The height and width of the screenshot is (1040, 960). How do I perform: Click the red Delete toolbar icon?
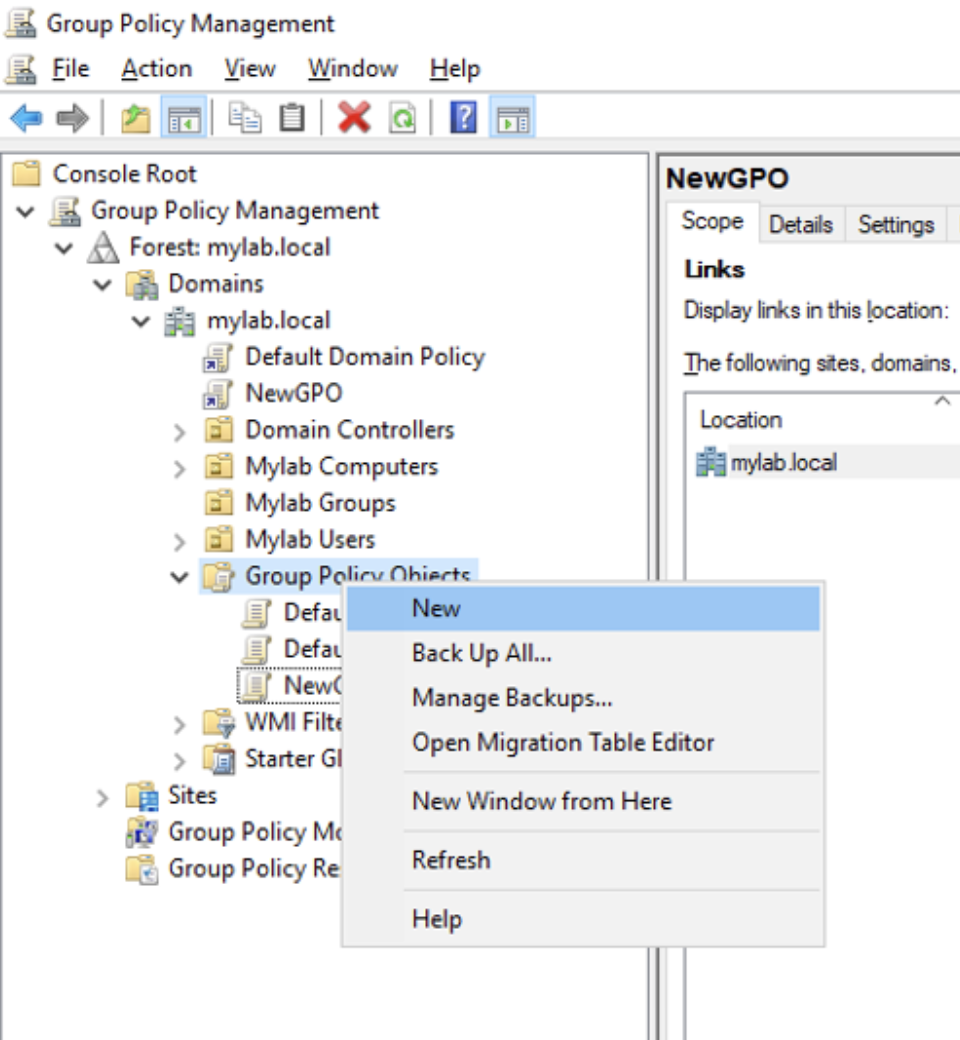[354, 119]
